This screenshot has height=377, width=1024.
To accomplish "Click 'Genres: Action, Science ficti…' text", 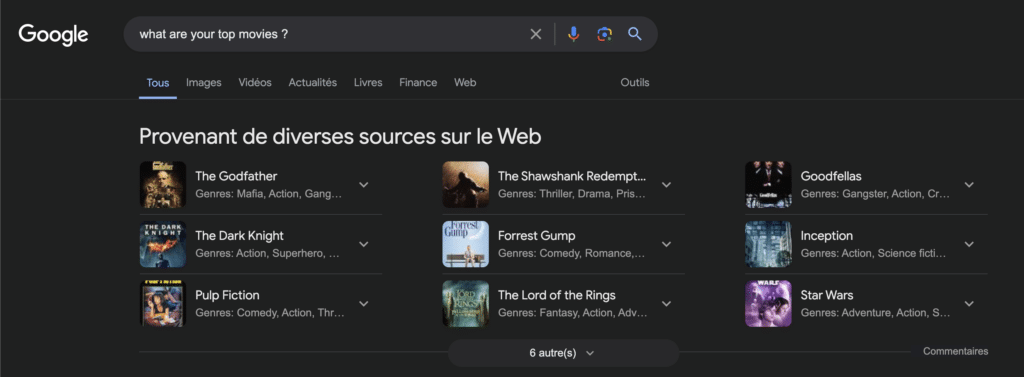I will coord(873,254).
